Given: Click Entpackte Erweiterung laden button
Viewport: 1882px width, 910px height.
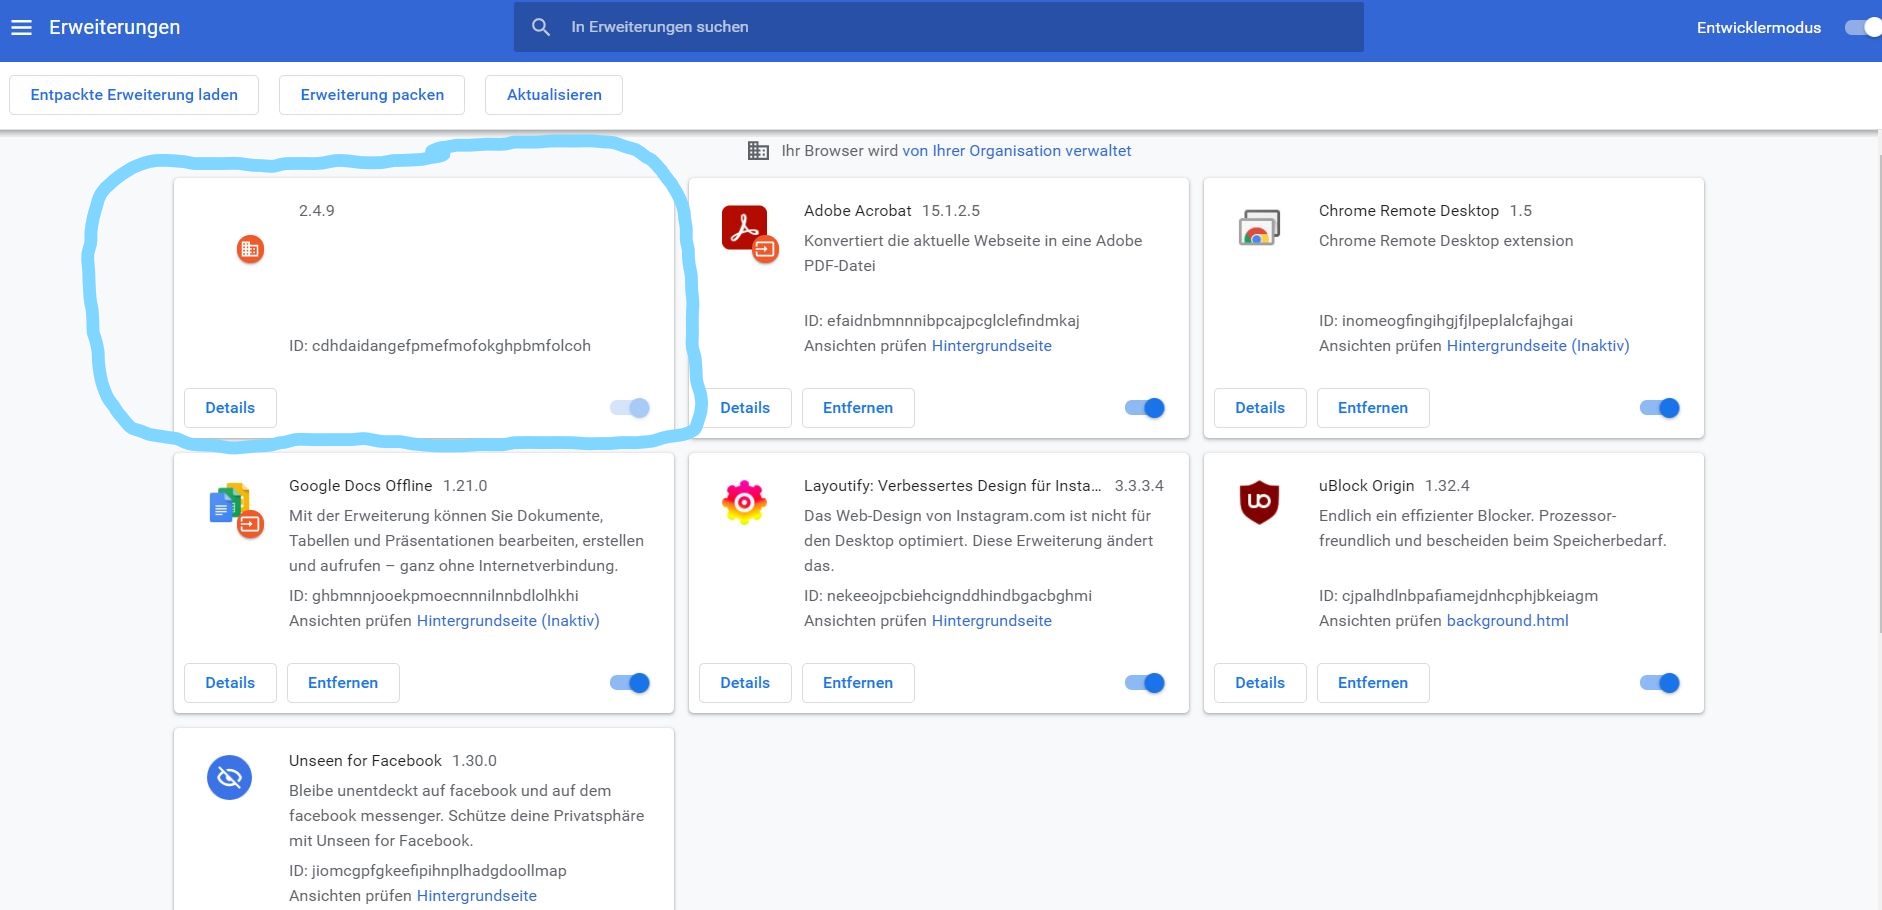Looking at the screenshot, I should (x=134, y=95).
